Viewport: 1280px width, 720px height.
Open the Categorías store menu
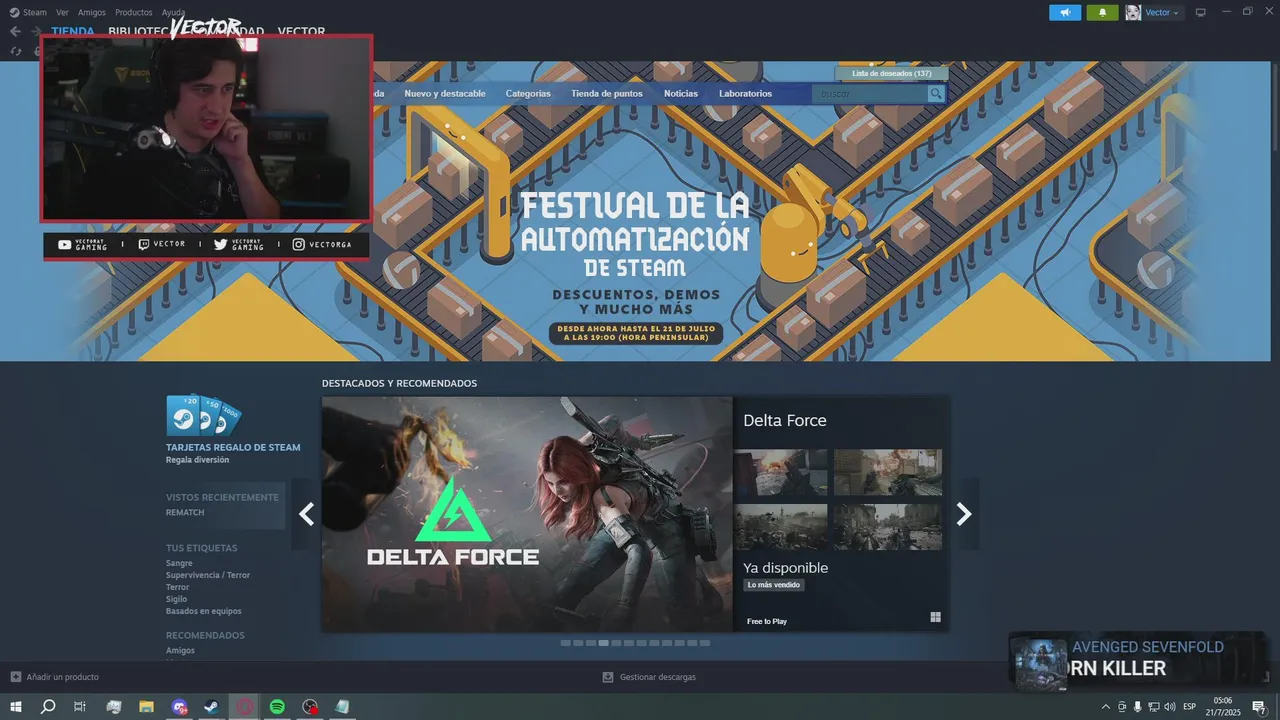point(528,93)
